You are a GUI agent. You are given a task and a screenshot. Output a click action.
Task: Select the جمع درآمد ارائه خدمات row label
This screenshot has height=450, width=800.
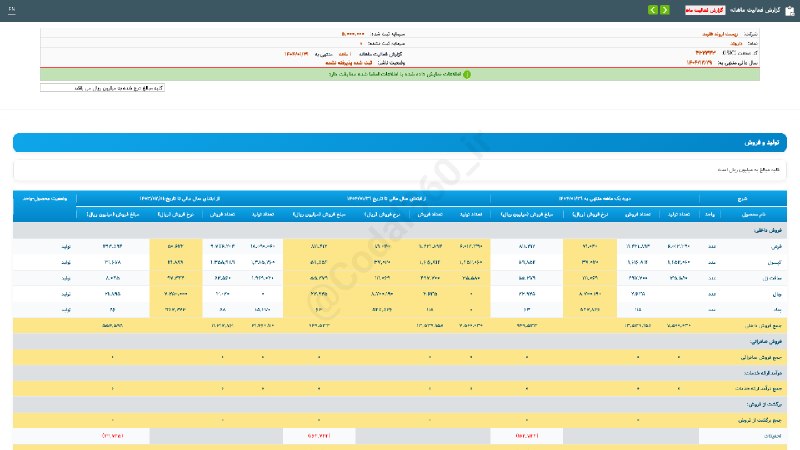click(x=759, y=389)
